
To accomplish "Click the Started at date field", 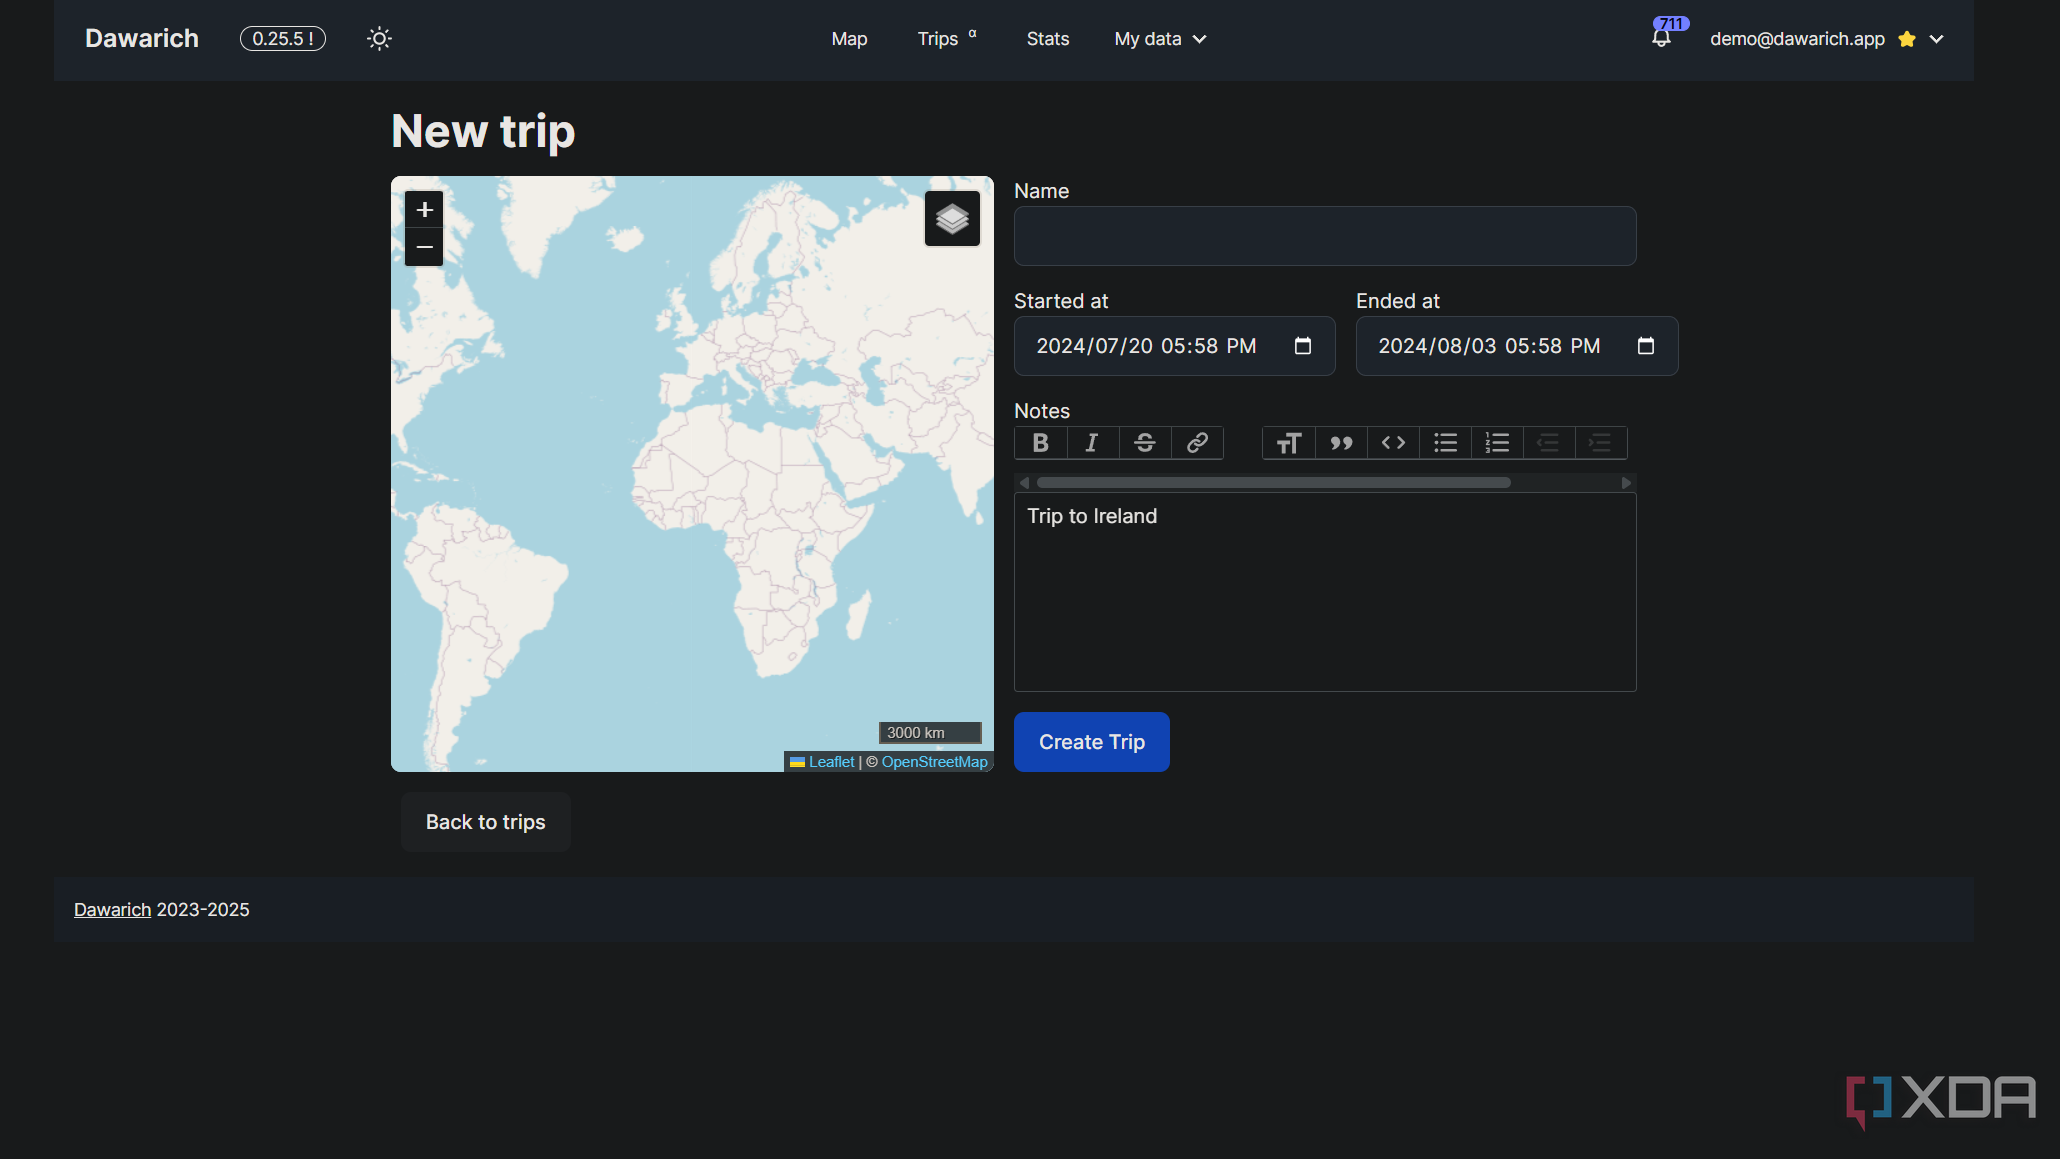I will (1174, 346).
